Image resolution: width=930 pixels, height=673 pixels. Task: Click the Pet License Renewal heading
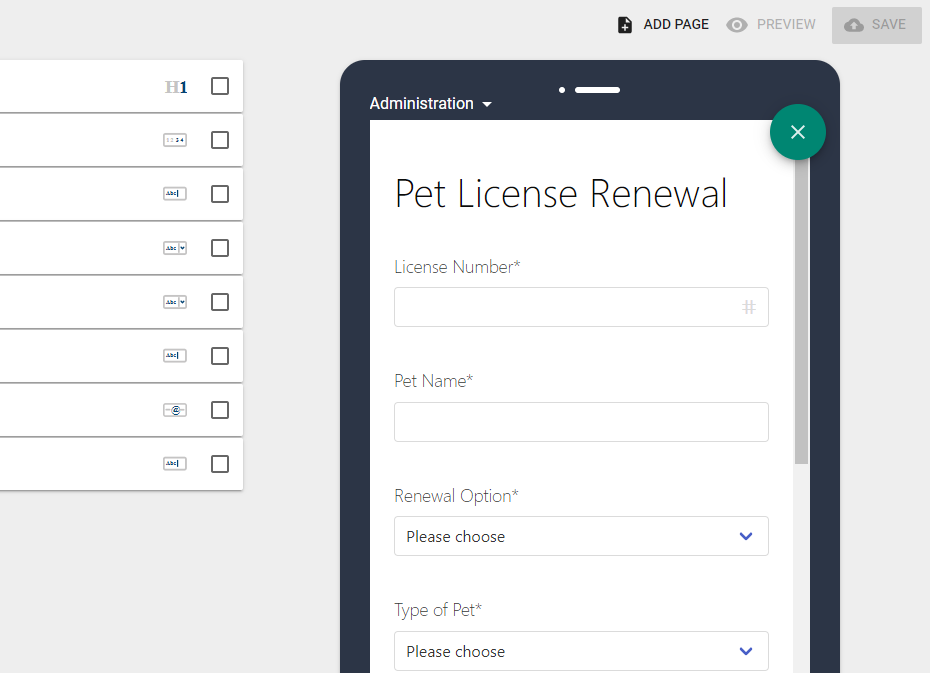tap(561, 194)
